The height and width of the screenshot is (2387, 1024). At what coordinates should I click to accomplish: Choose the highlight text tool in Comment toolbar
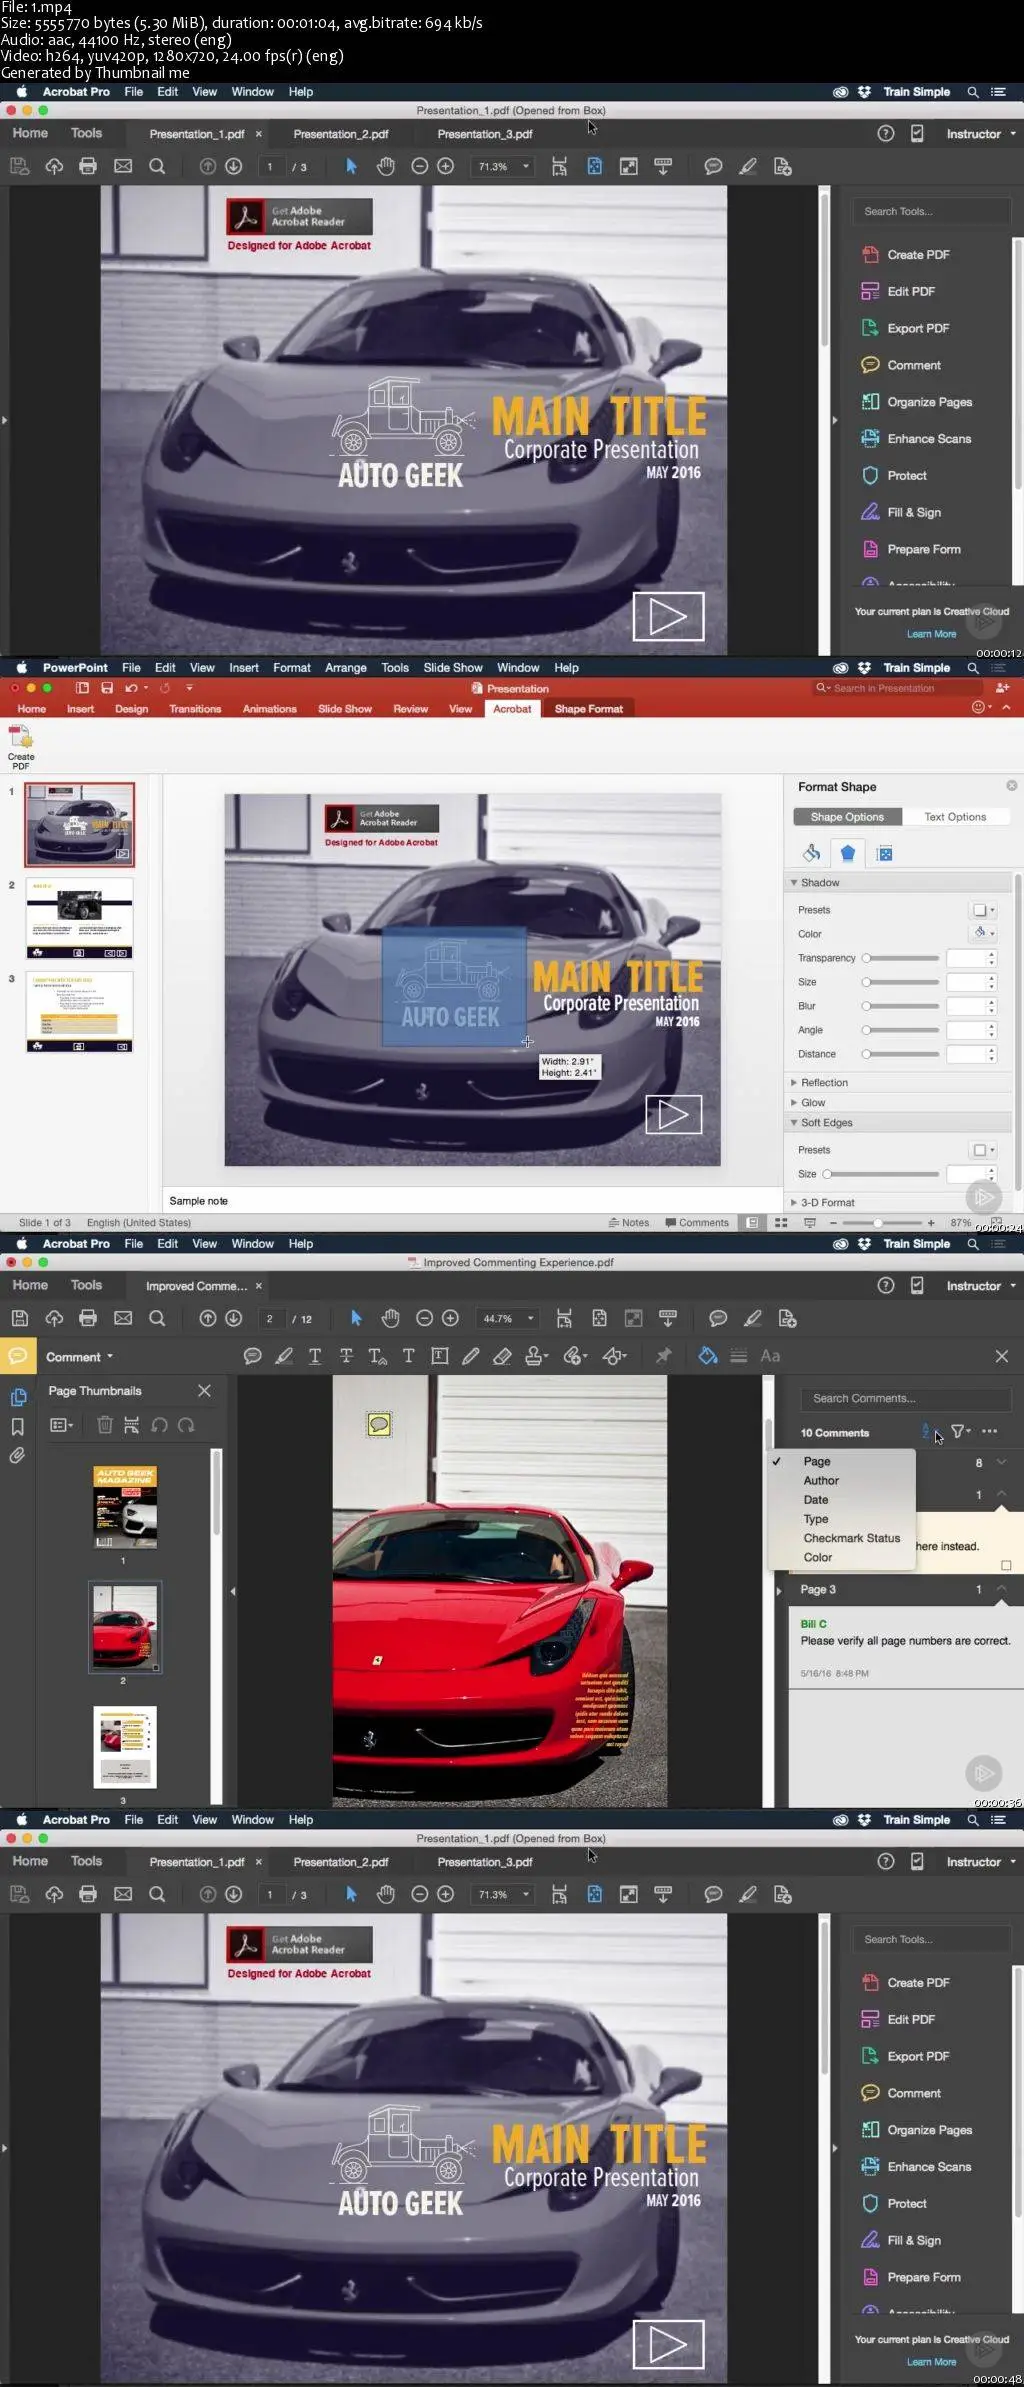pos(284,1356)
